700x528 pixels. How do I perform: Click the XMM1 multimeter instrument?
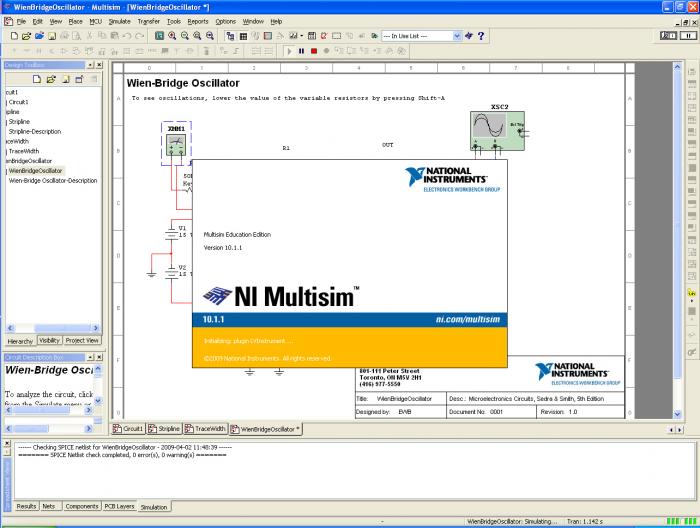(176, 145)
